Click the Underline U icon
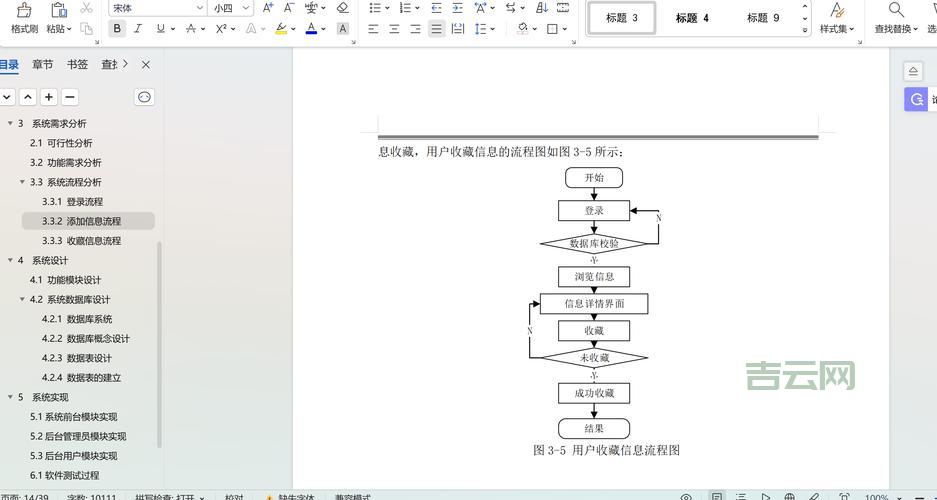This screenshot has width=937, height=500. 160,28
